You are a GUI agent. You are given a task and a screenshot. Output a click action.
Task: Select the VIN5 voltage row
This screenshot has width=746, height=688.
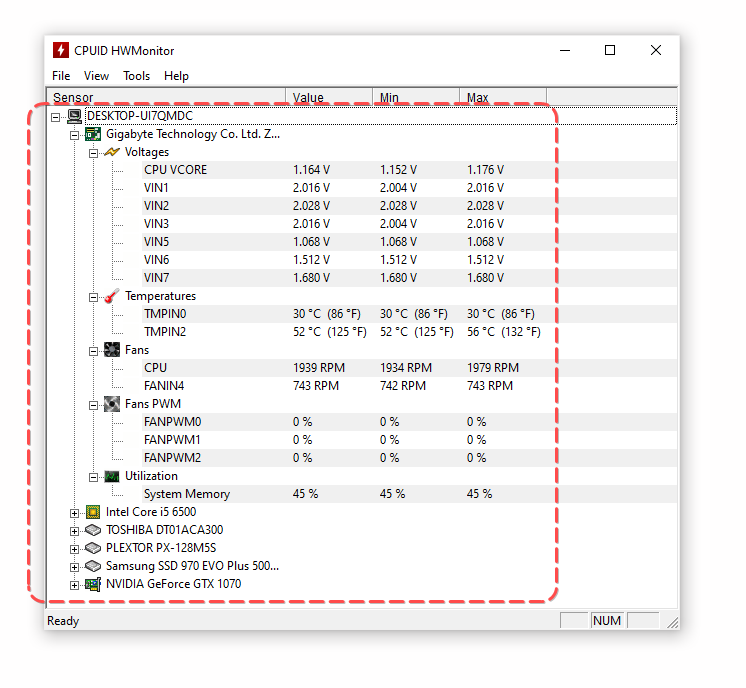coord(409,242)
